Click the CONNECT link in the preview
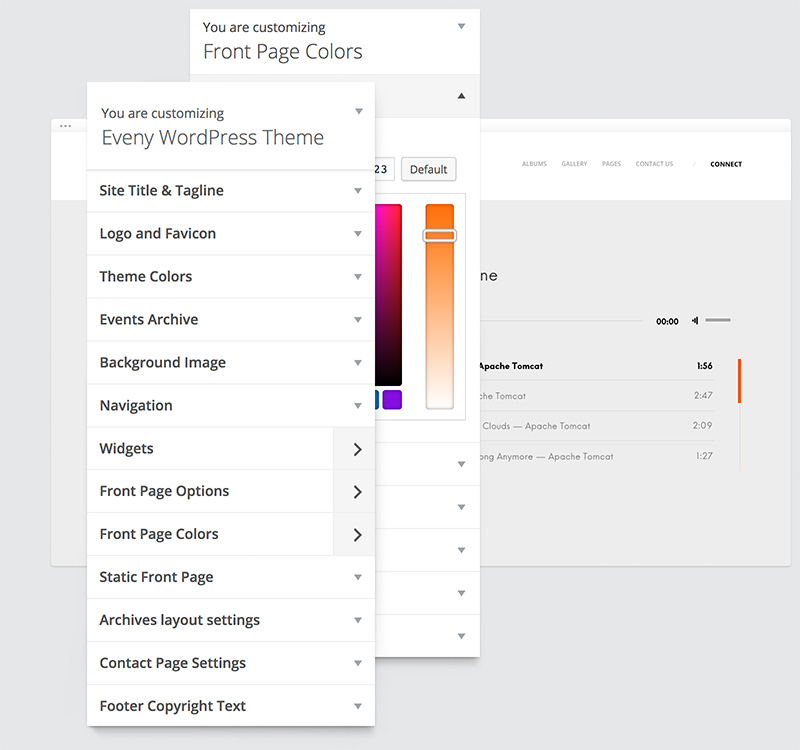Image resolution: width=800 pixels, height=750 pixels. pyautogui.click(x=726, y=164)
